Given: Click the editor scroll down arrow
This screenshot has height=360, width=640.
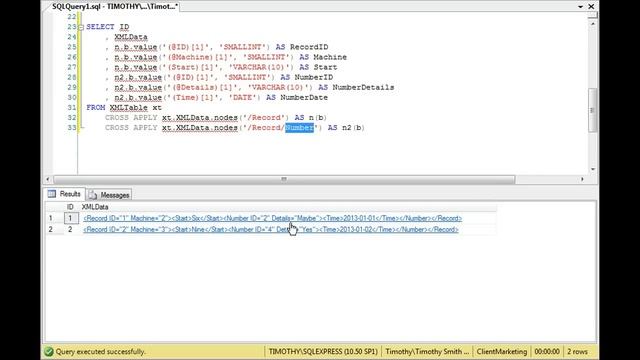Looking at the screenshot, I should (x=592, y=169).
